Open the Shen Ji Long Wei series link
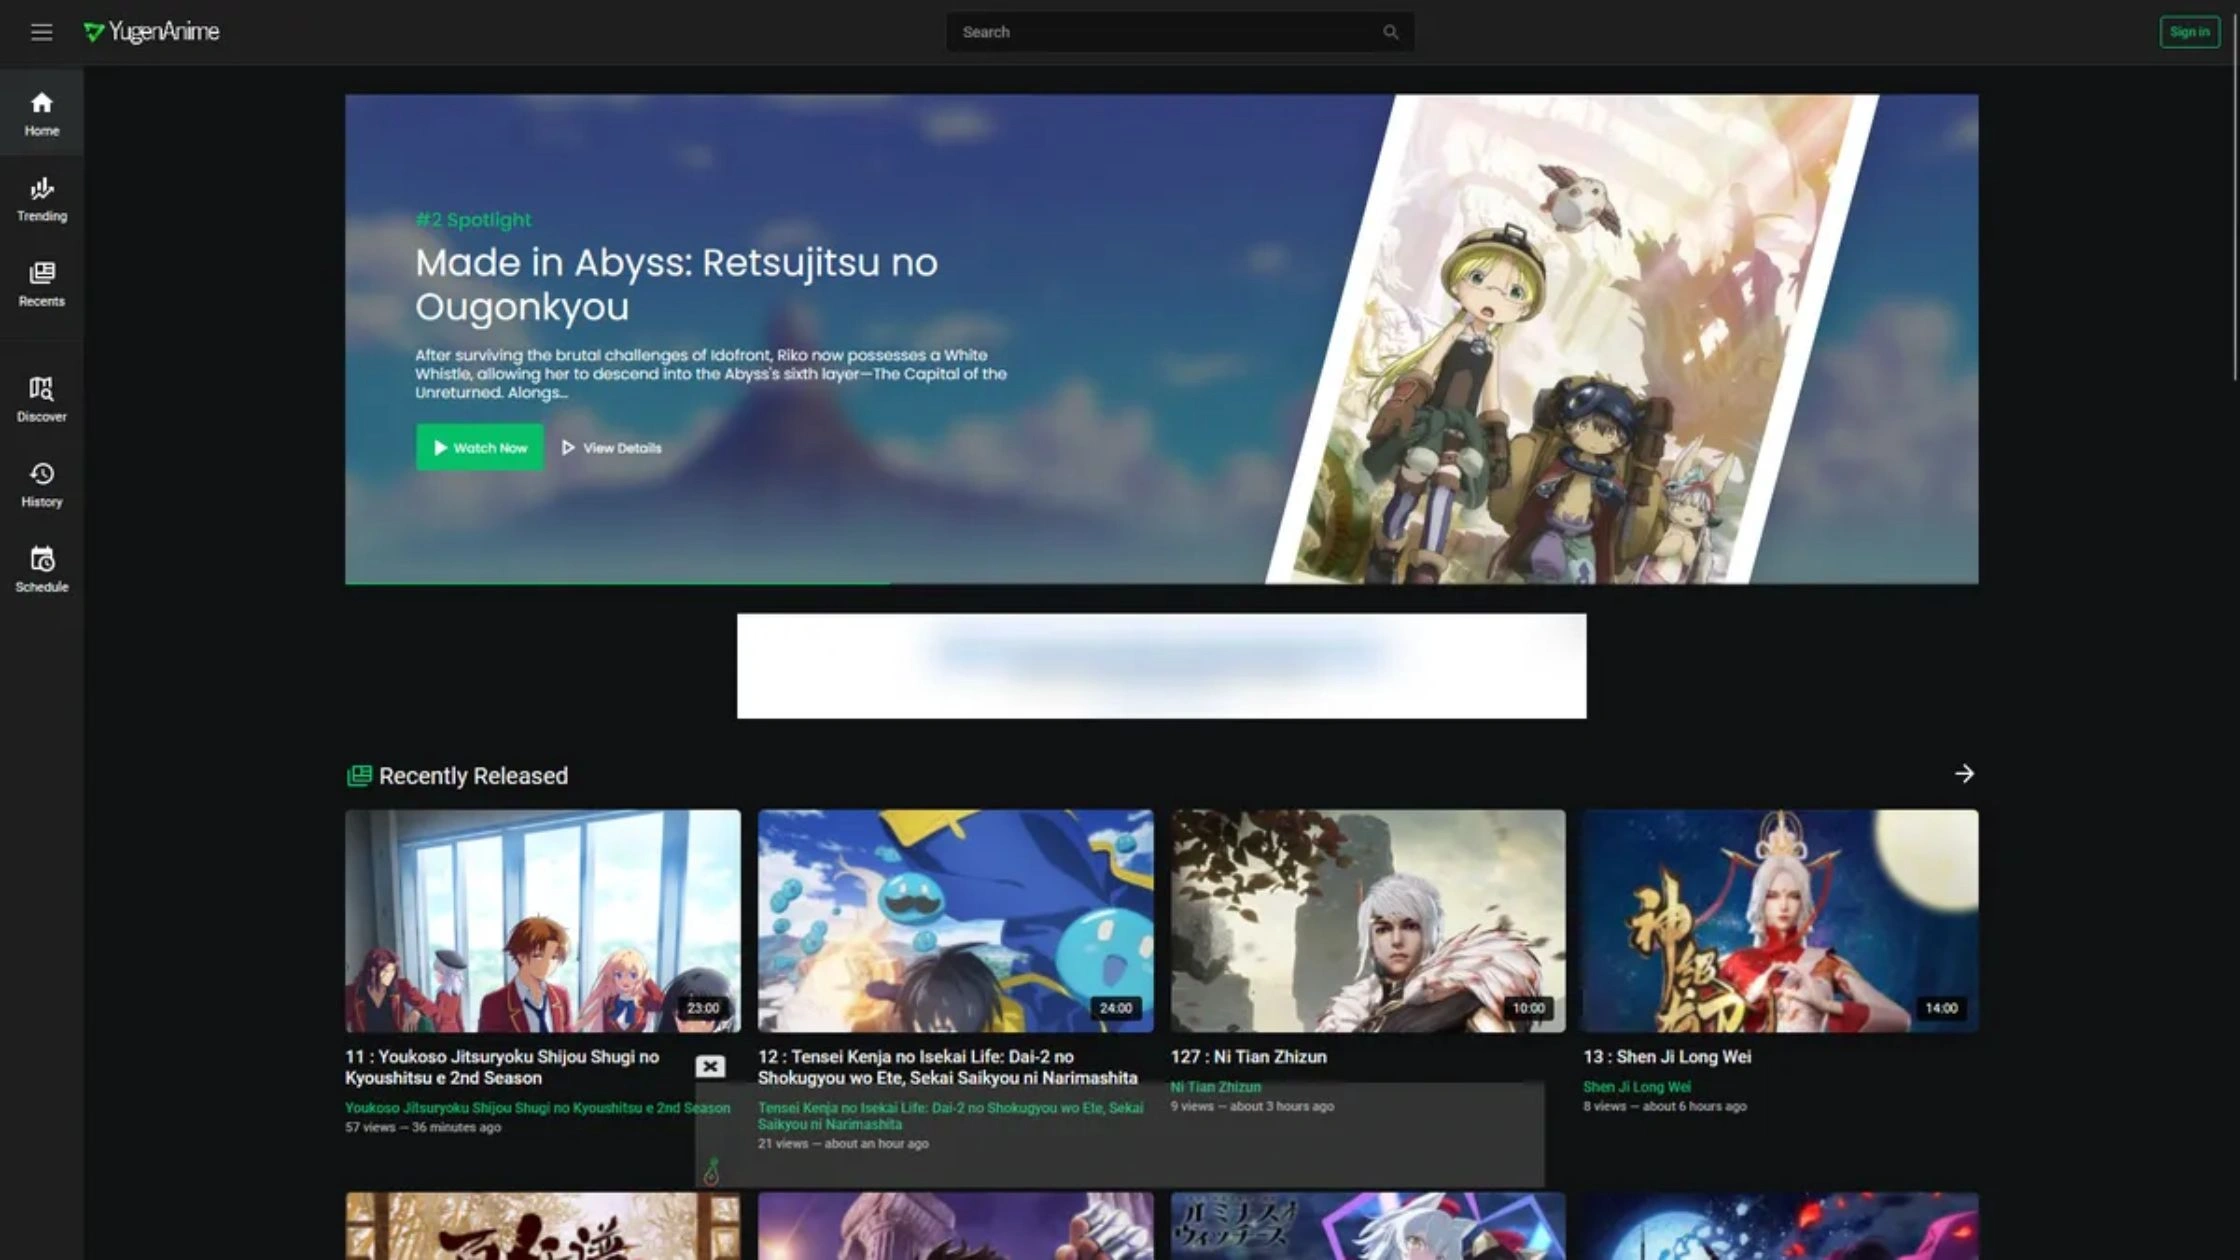Screen dimensions: 2240x1260 (1637, 1086)
